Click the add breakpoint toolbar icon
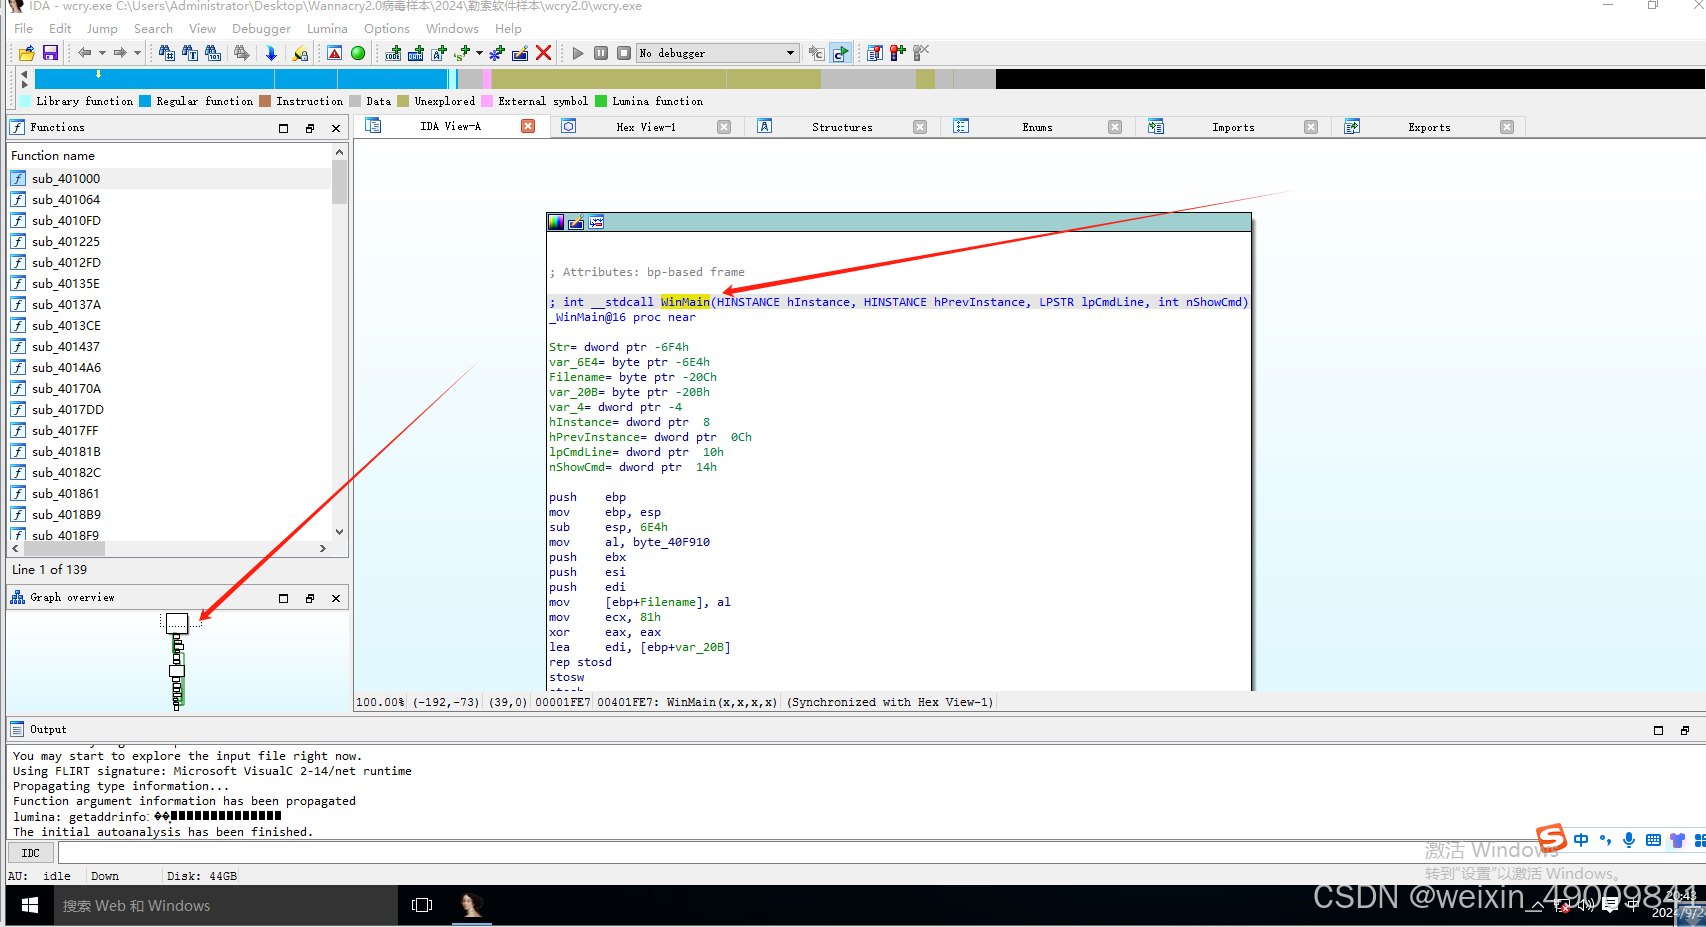This screenshot has width=1706, height=927. point(898,53)
